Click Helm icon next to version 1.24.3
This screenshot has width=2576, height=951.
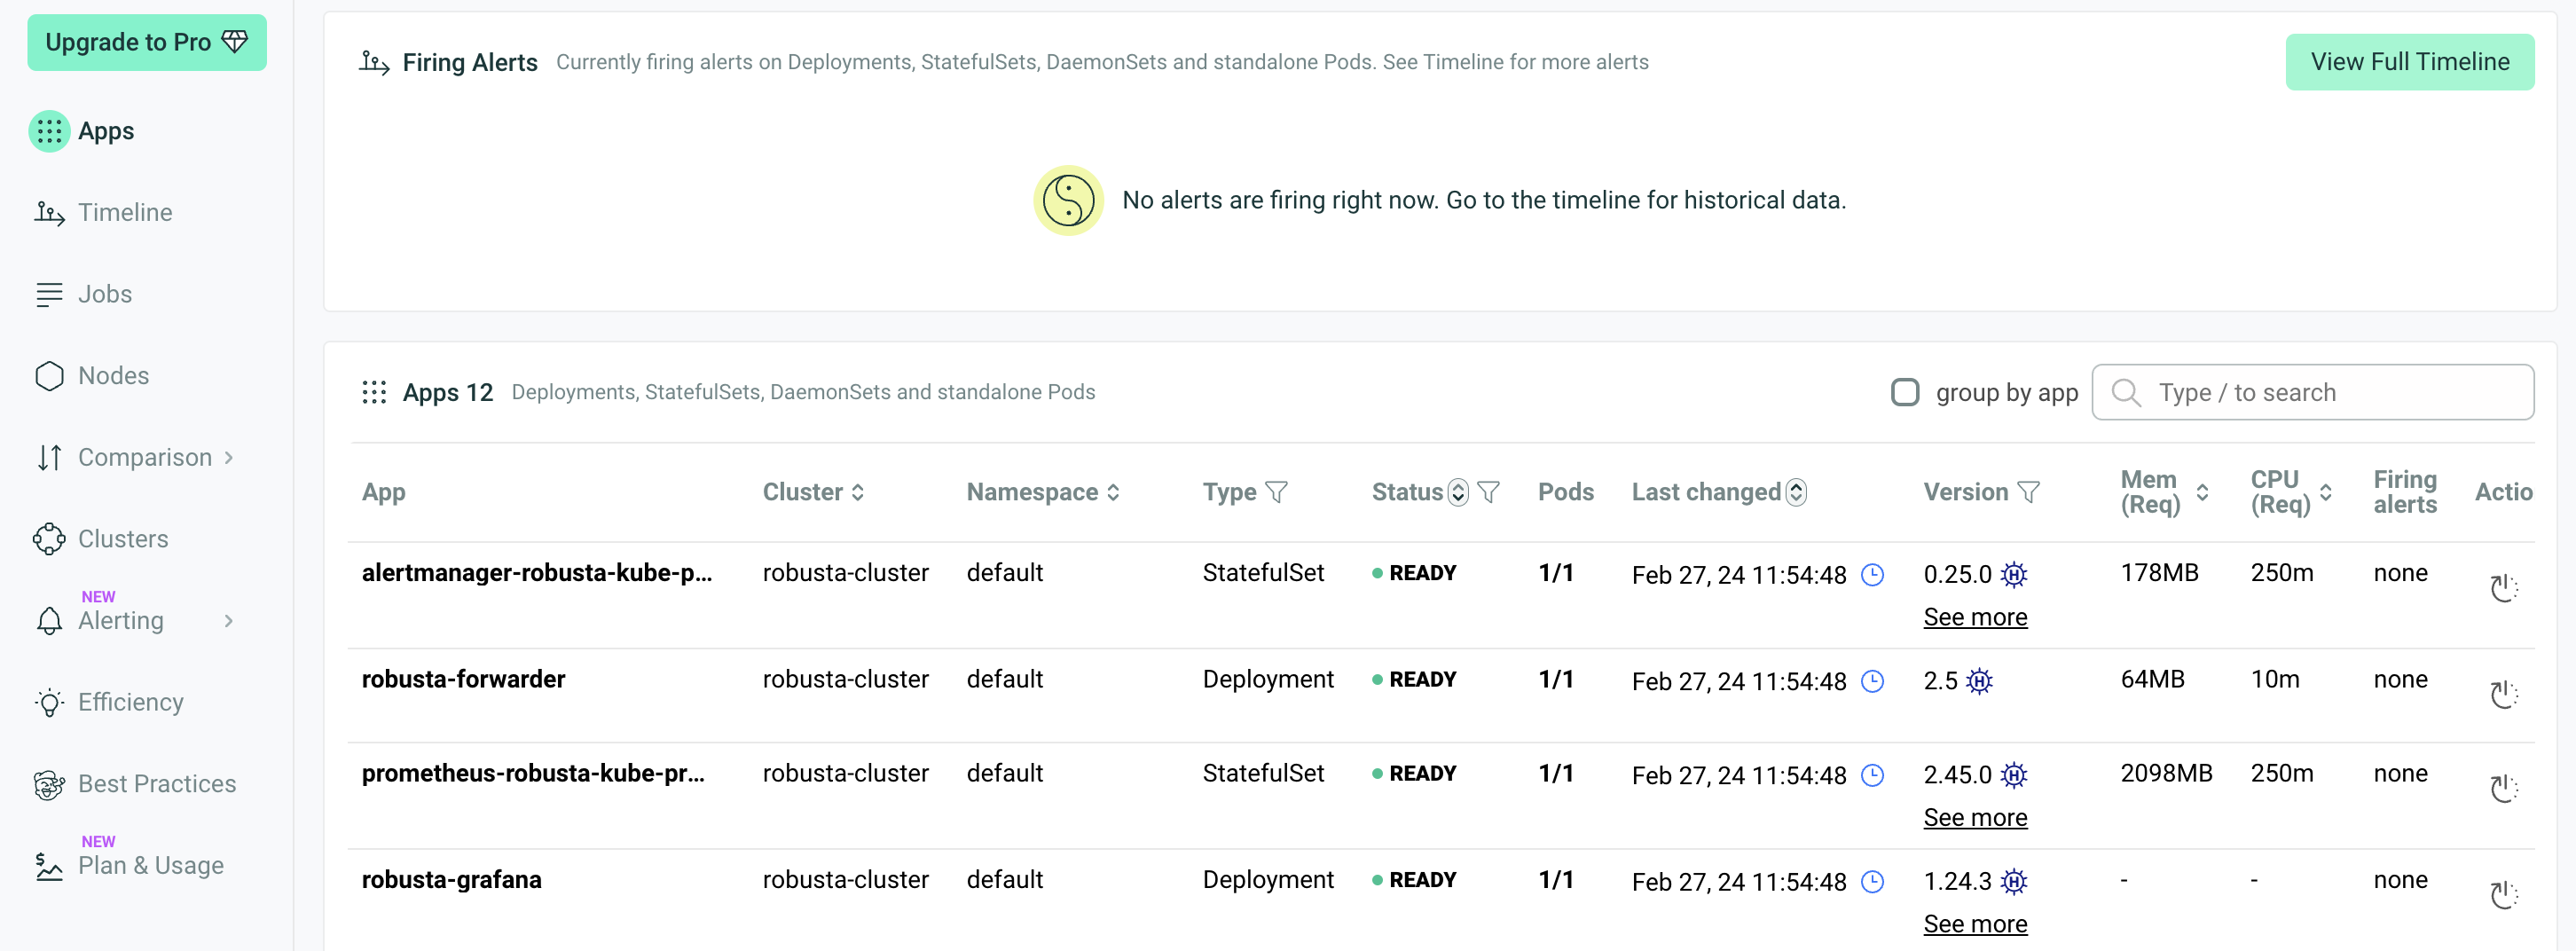click(x=2014, y=882)
